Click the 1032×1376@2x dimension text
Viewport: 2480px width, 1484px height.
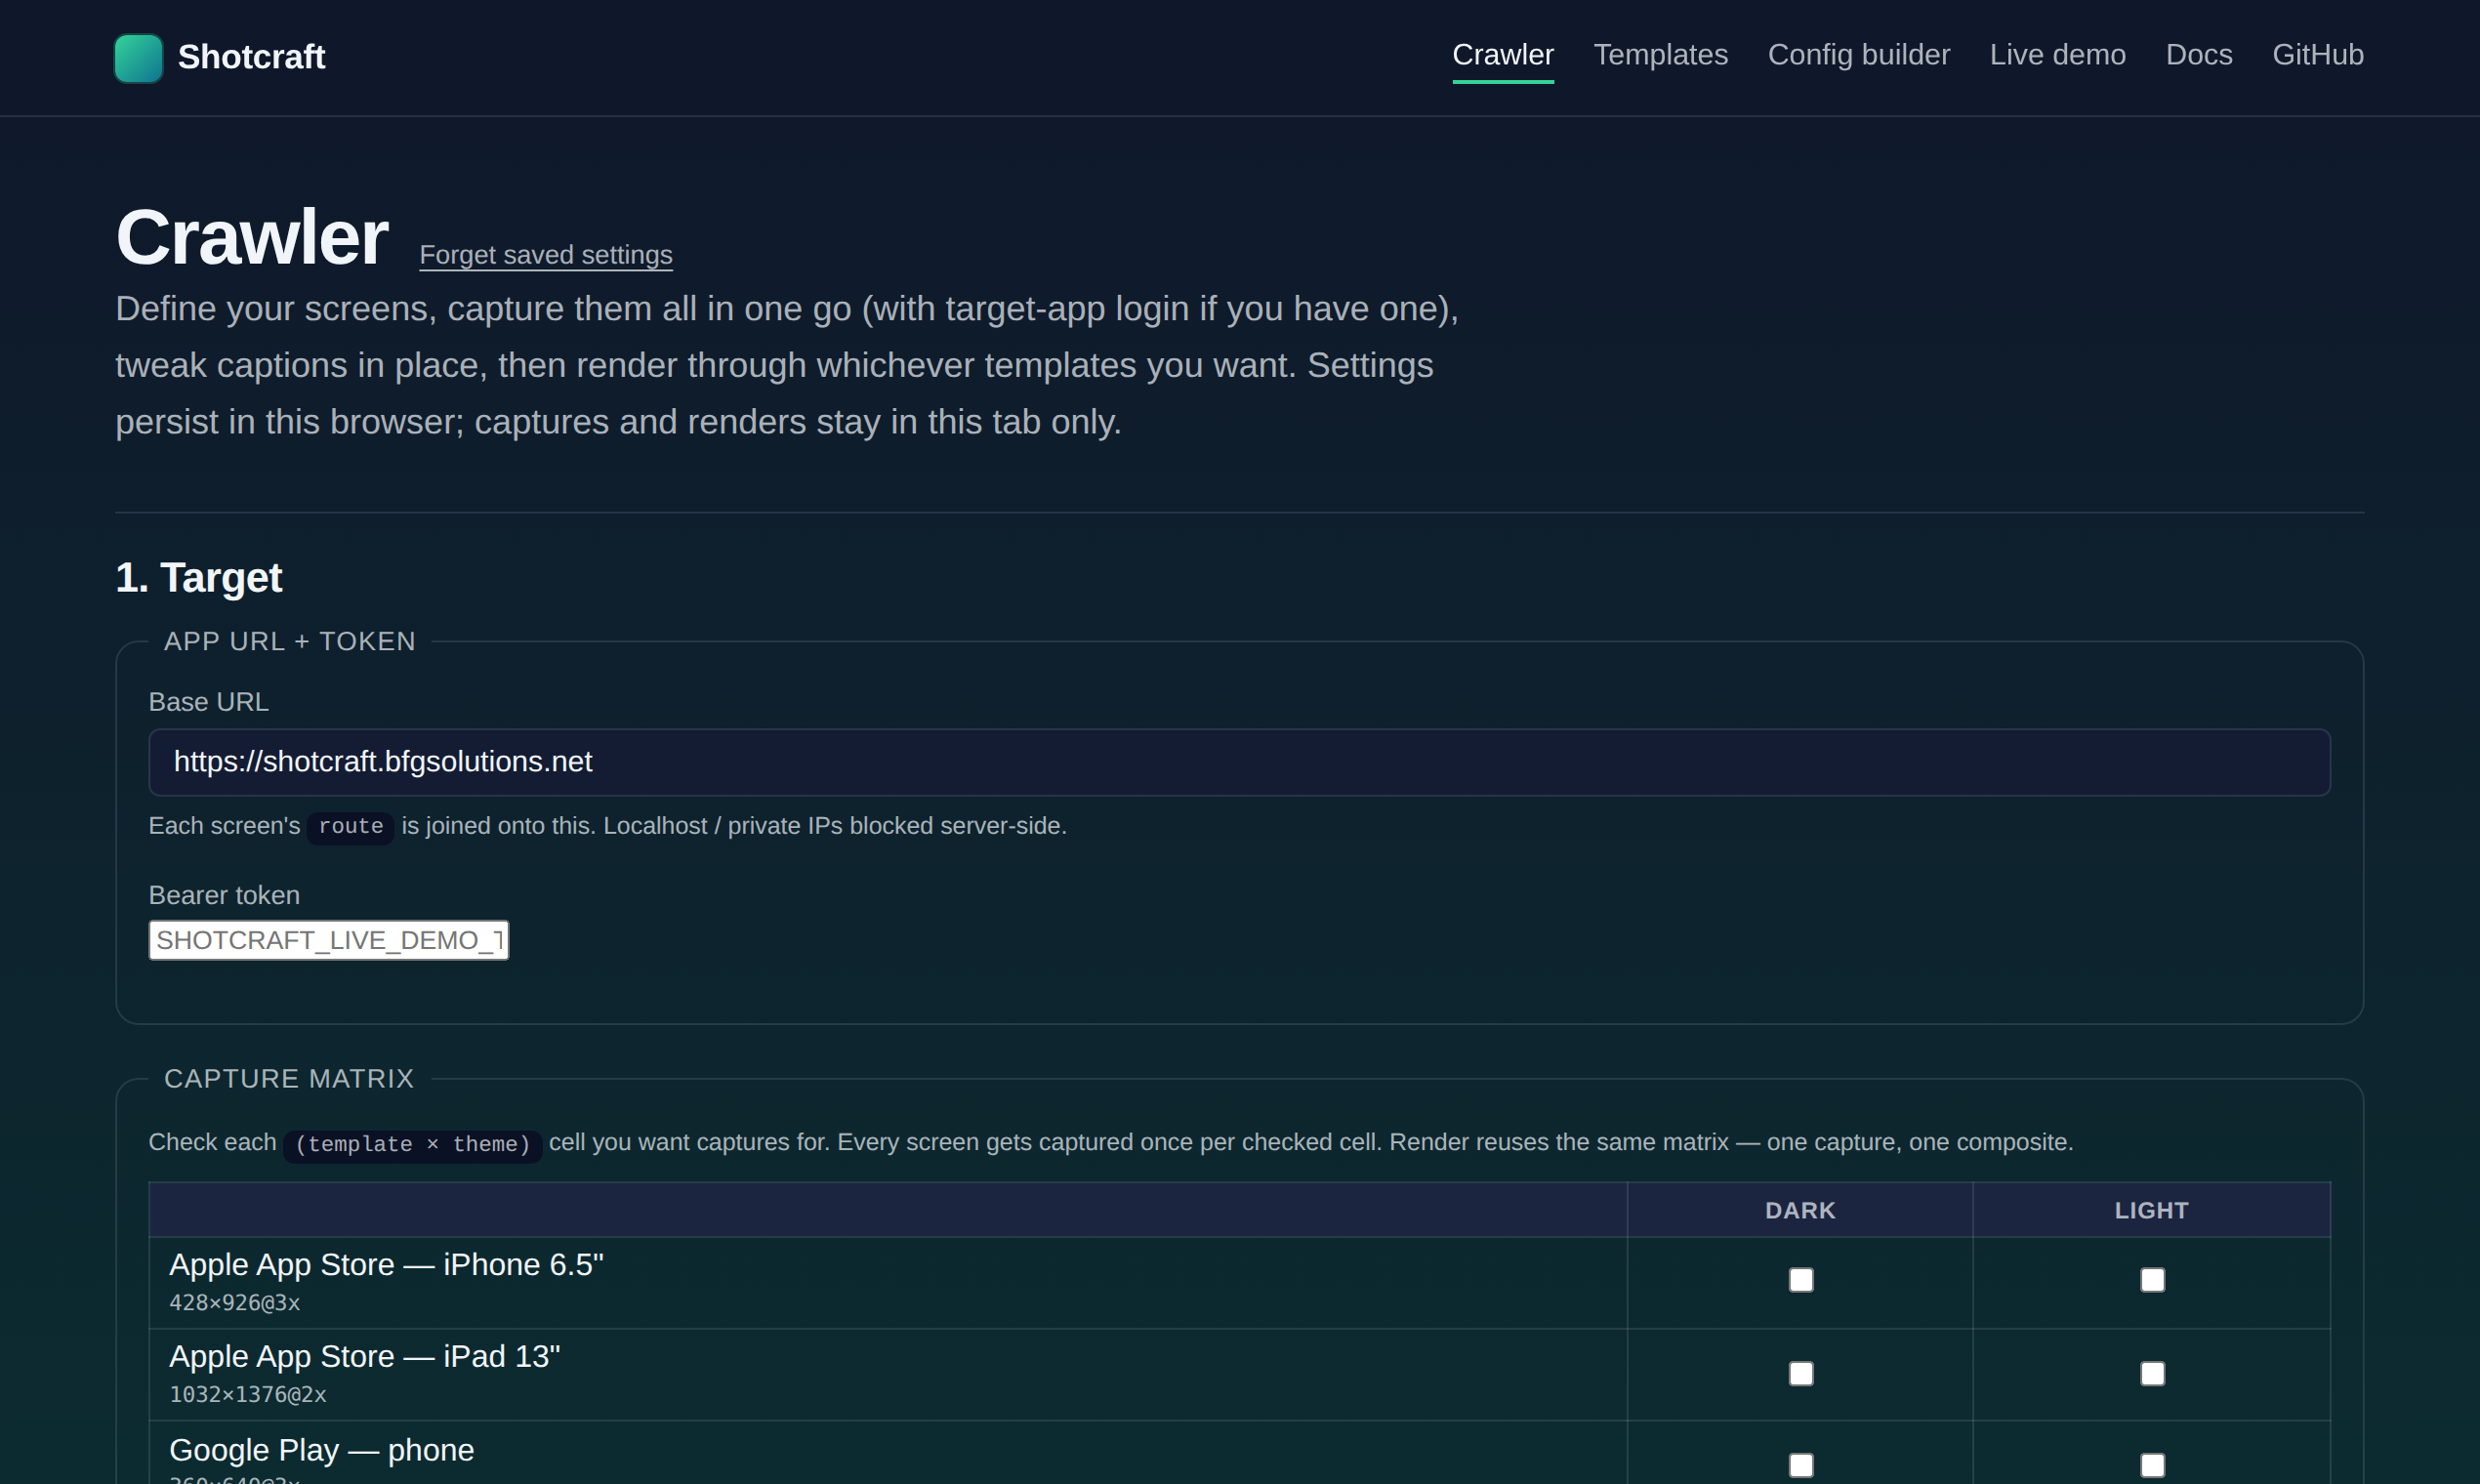click(248, 1395)
